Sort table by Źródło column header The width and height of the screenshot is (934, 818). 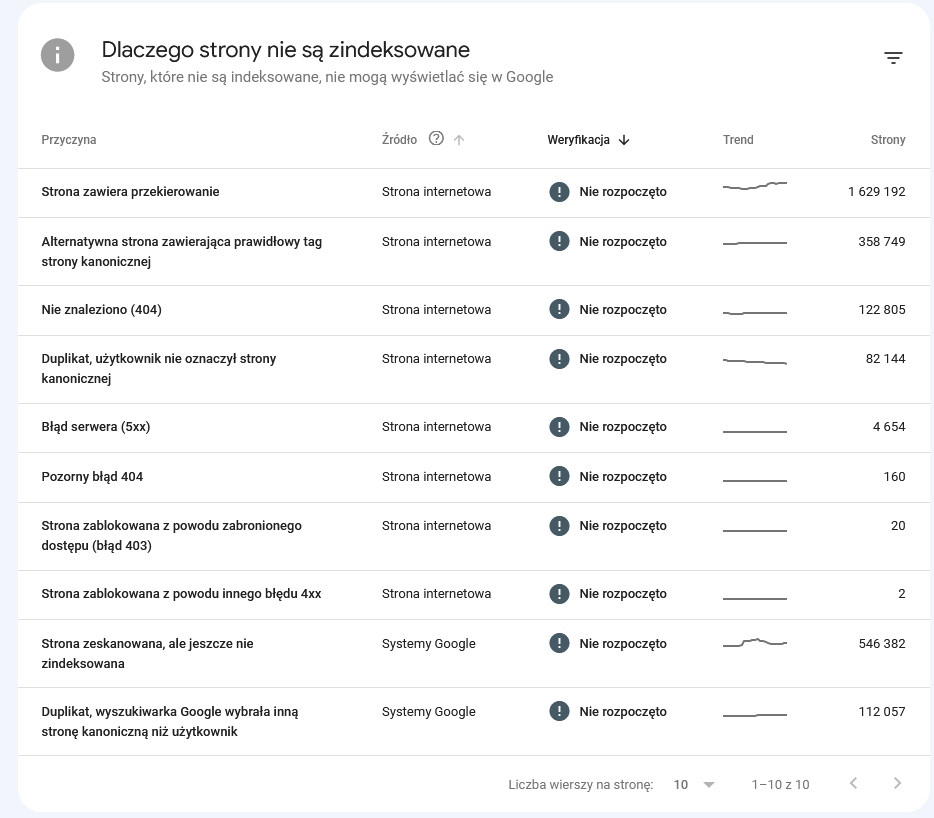399,139
